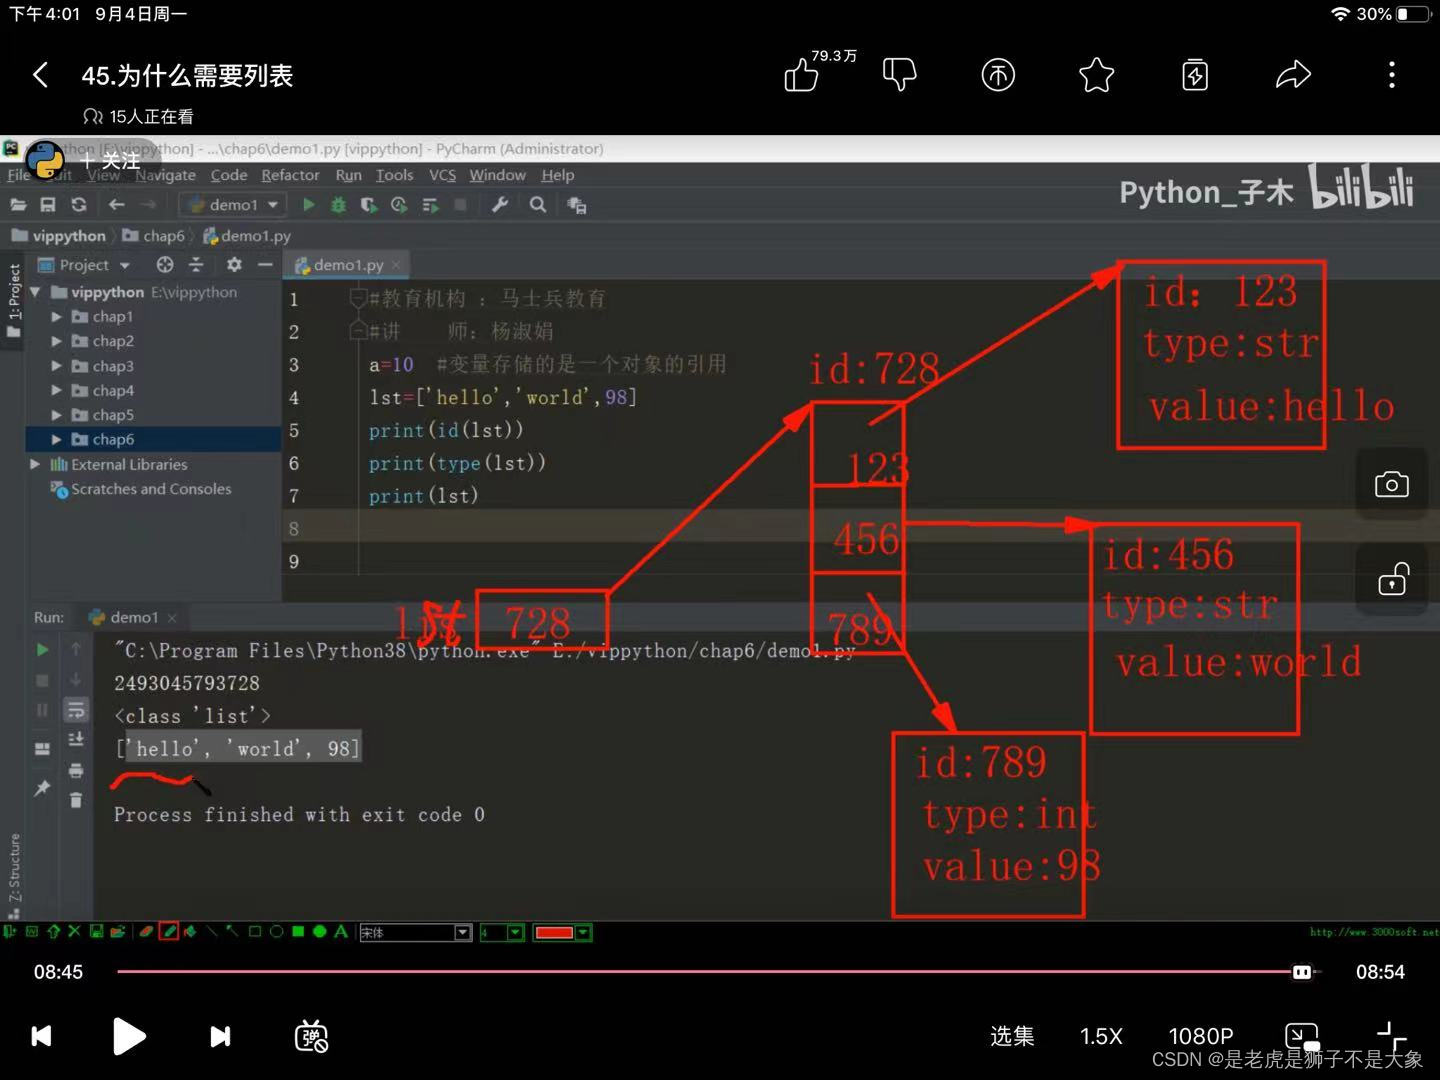Expand the chap6 folder

click(x=57, y=439)
